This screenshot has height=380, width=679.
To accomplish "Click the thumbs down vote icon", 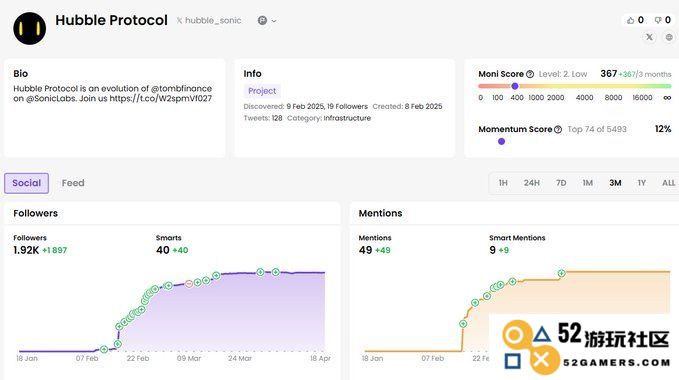I will click(658, 20).
